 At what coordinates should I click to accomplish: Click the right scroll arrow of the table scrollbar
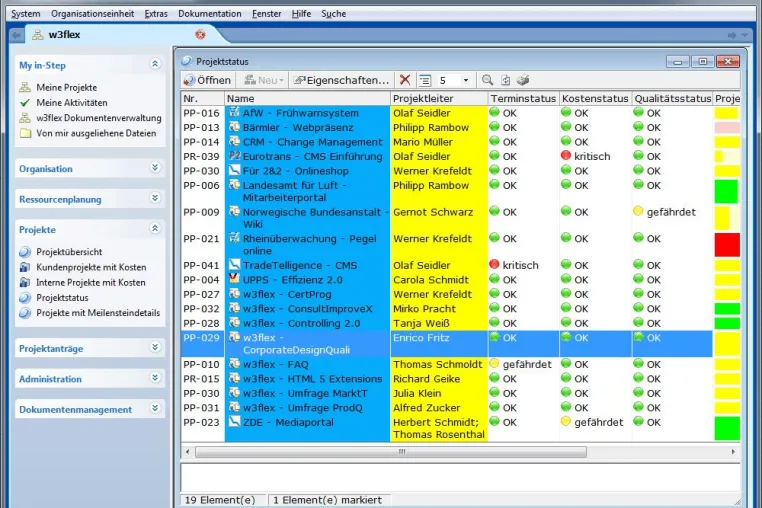733,452
